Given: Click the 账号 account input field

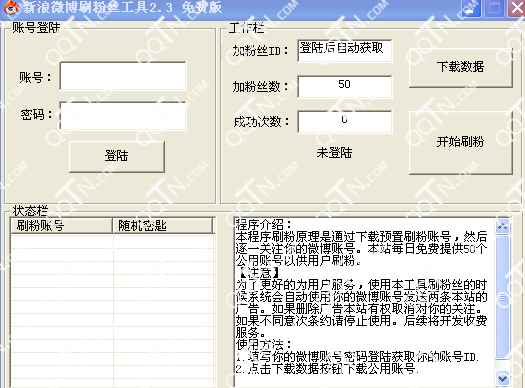Looking at the screenshot, I should pyautogui.click(x=123, y=76).
